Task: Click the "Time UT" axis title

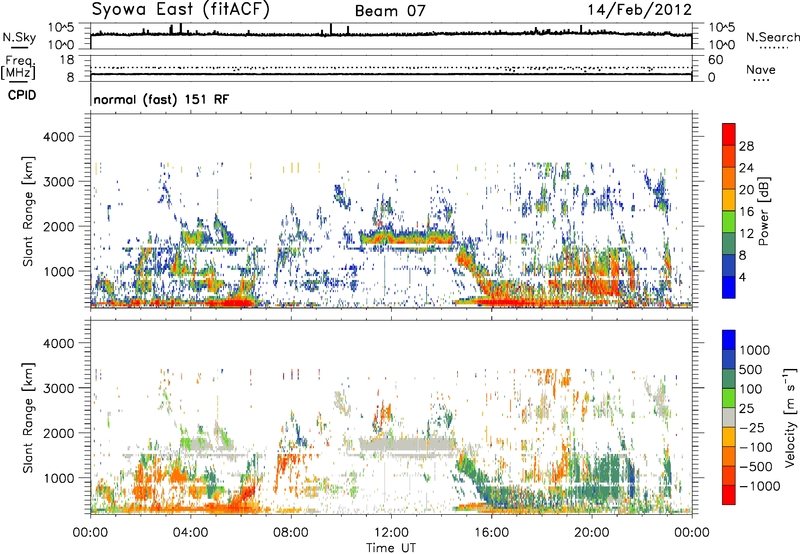Action: tap(391, 548)
